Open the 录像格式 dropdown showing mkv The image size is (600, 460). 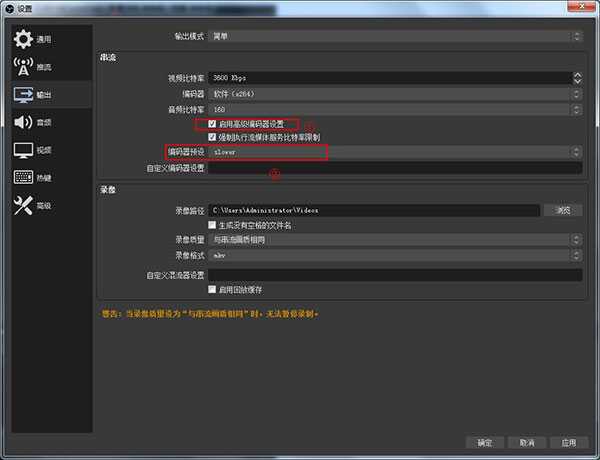tap(395, 255)
